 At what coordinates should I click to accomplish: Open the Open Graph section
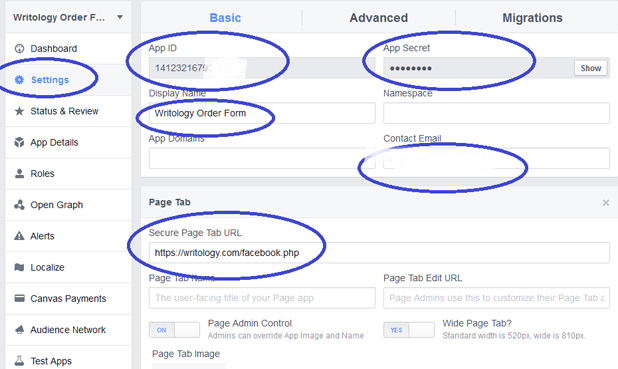click(x=68, y=205)
